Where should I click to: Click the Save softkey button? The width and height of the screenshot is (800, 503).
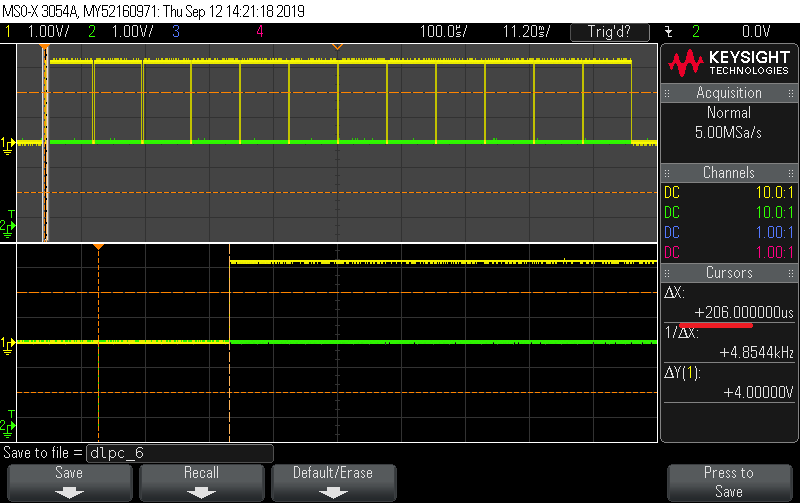(x=69, y=482)
